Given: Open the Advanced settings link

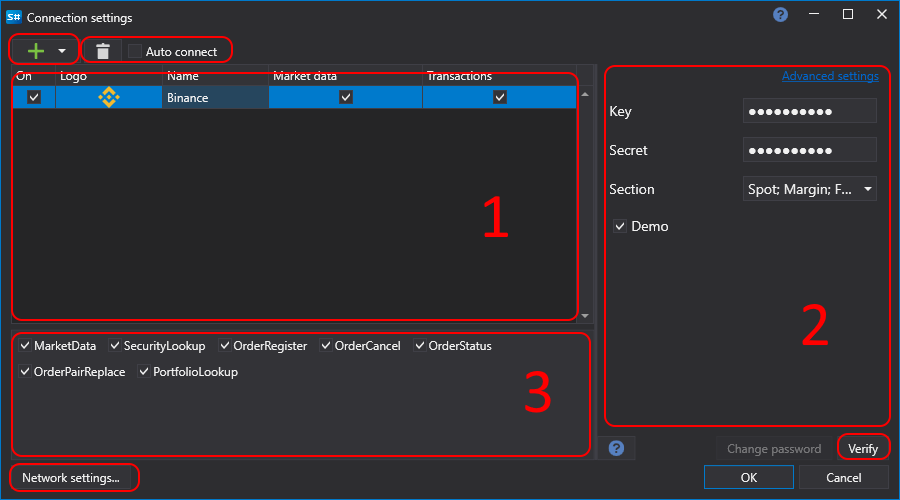Looking at the screenshot, I should click(x=830, y=76).
